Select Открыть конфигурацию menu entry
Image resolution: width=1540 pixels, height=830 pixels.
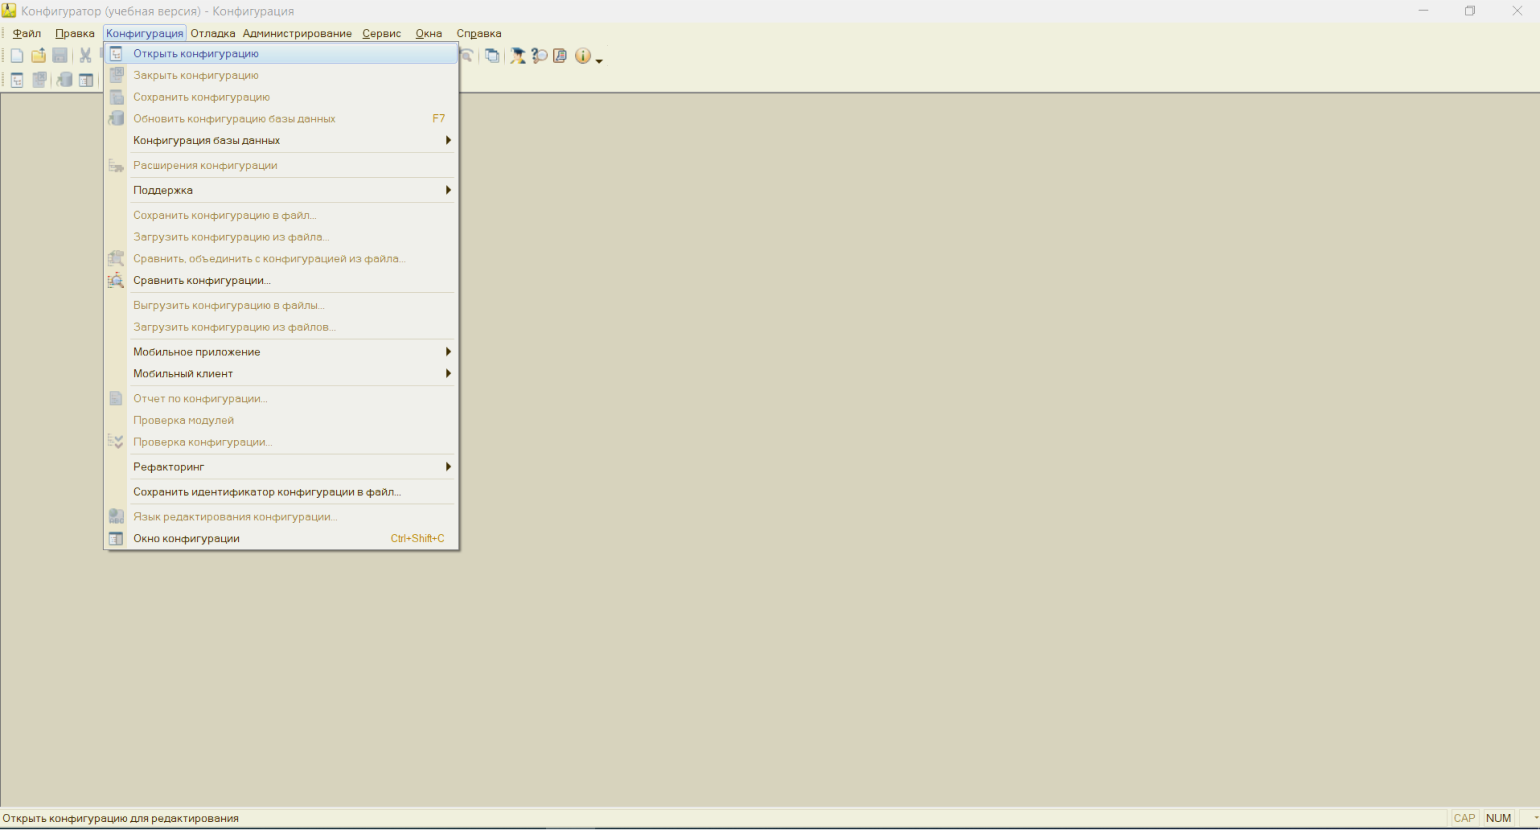click(x=196, y=54)
